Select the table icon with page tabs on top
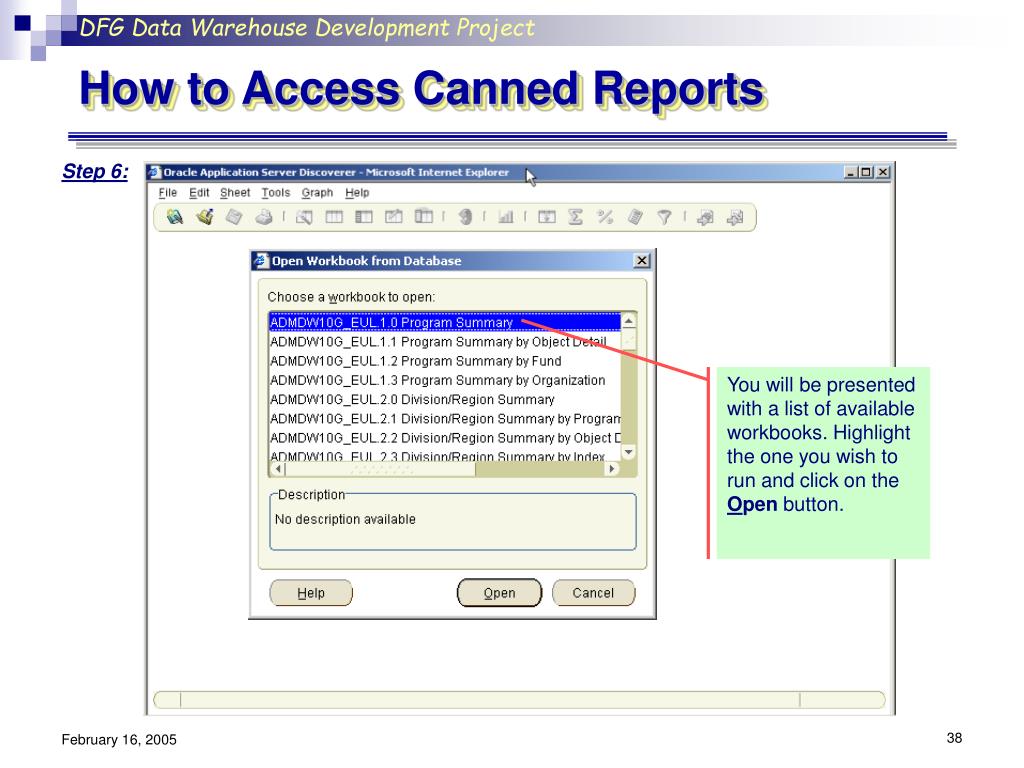1024x768 pixels. [x=424, y=216]
